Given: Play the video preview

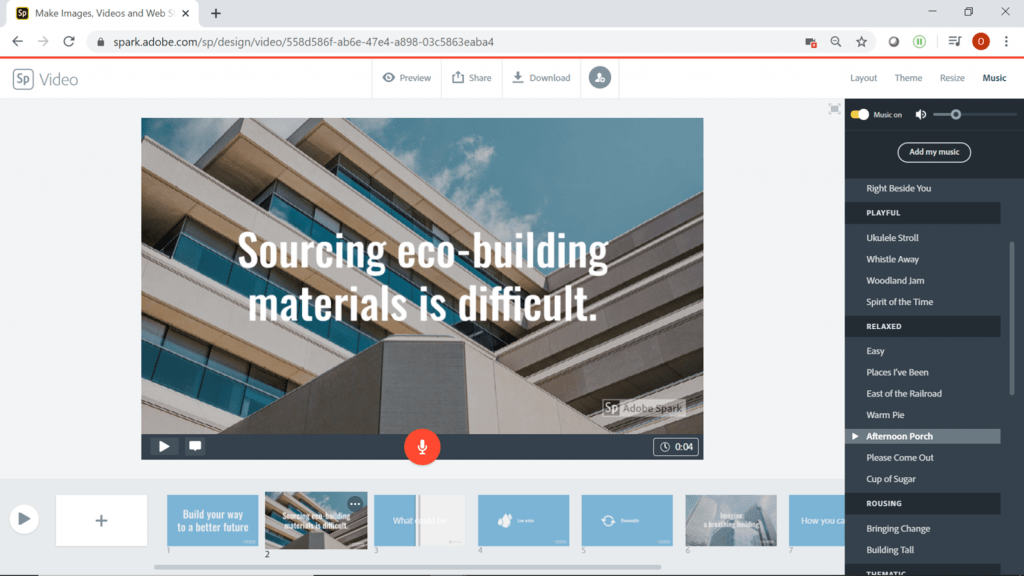Looking at the screenshot, I should tap(163, 446).
